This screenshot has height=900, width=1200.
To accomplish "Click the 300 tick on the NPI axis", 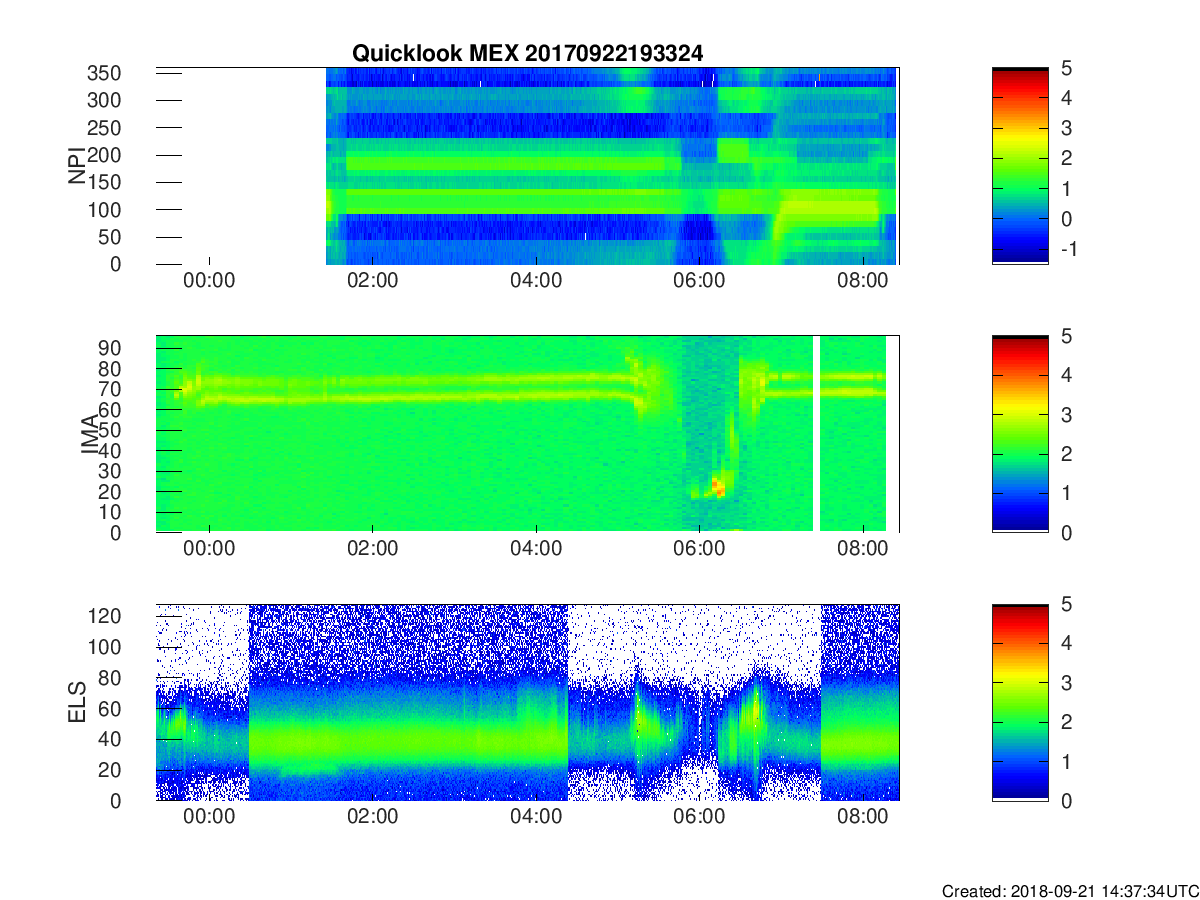I will 103,100.
